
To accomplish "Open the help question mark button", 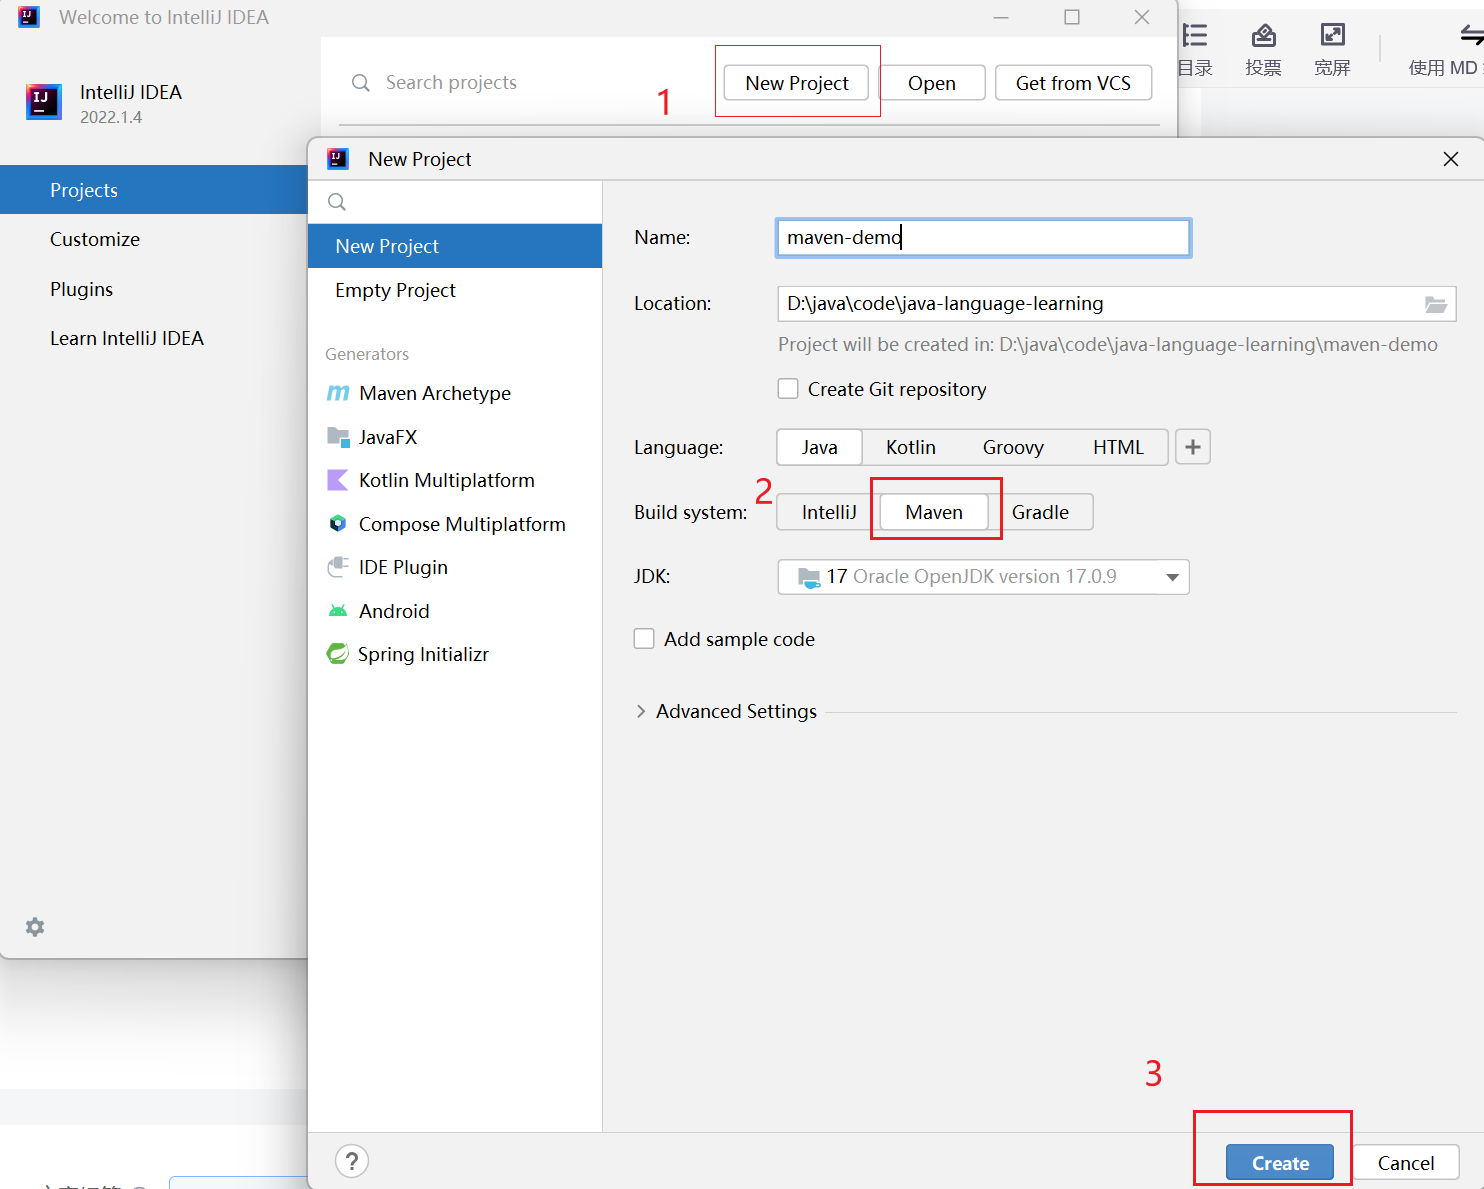I will [x=352, y=1161].
